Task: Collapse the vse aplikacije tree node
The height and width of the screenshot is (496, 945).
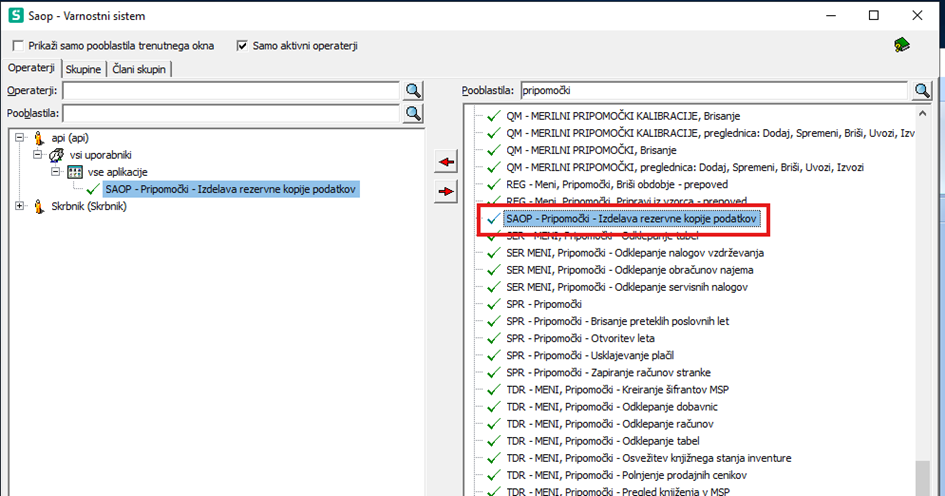Action: [55, 172]
